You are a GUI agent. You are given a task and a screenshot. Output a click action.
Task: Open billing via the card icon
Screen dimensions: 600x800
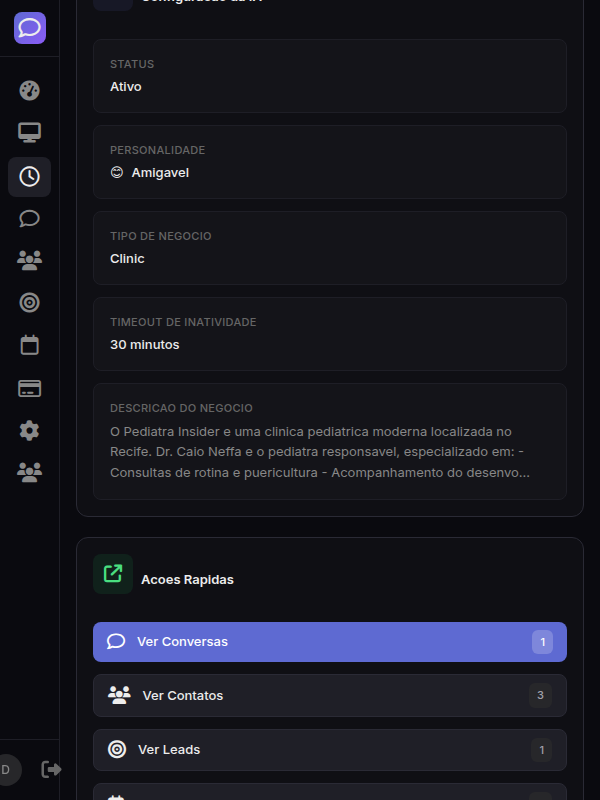[x=29, y=388]
